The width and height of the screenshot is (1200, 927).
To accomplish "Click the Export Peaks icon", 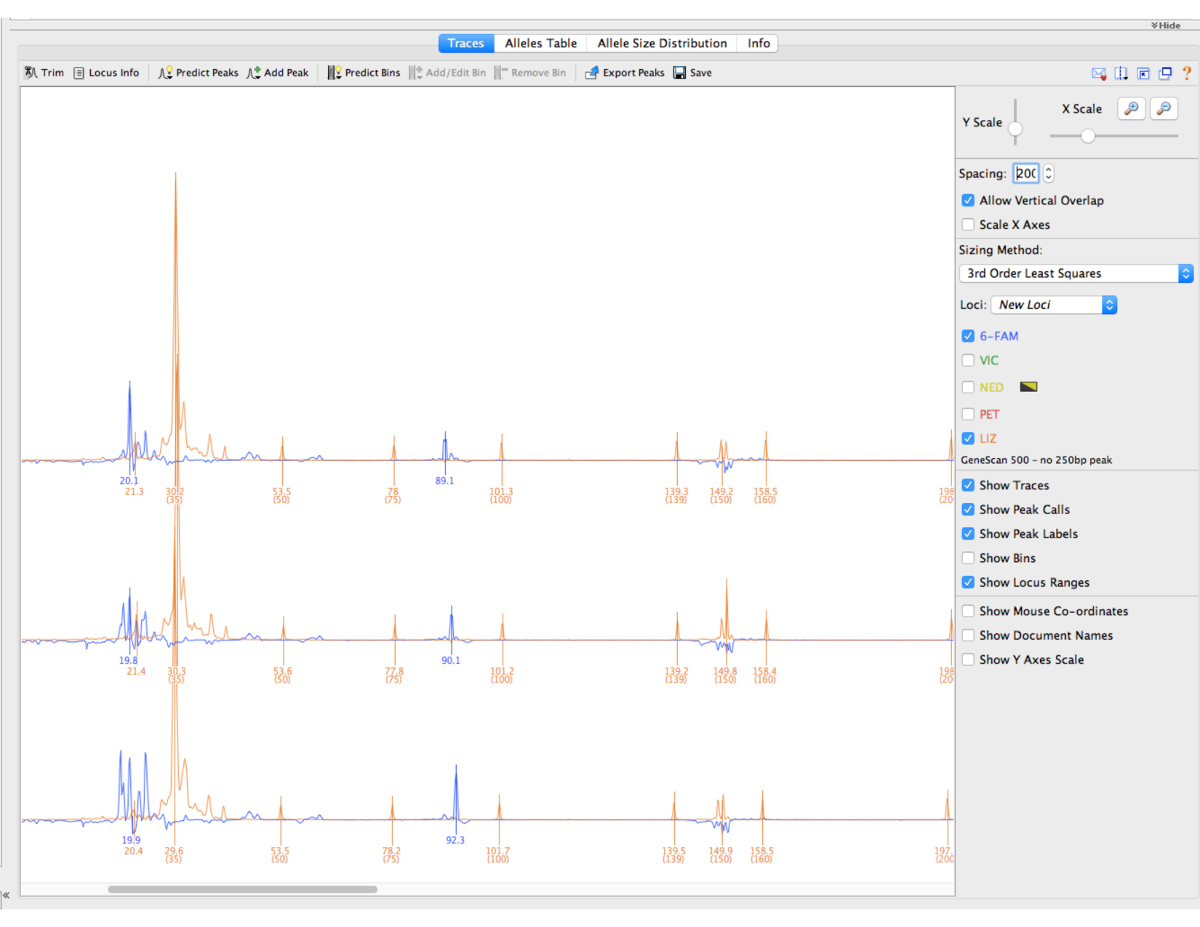I will pyautogui.click(x=592, y=73).
